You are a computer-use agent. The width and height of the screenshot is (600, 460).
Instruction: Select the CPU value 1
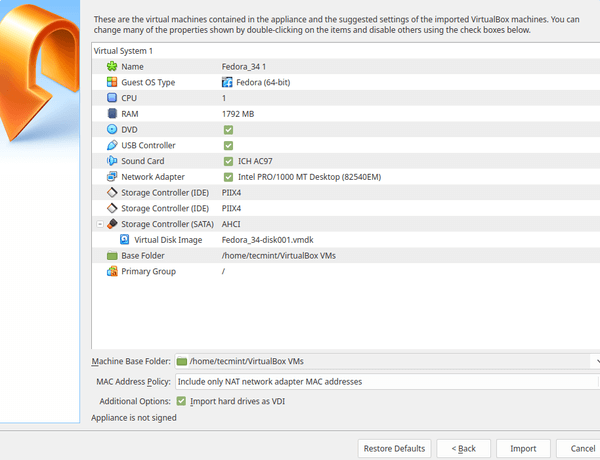pos(224,98)
